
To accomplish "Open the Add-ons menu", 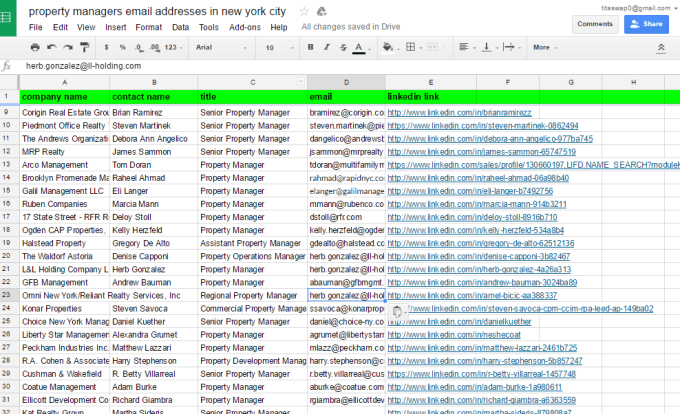I will click(x=245, y=27).
